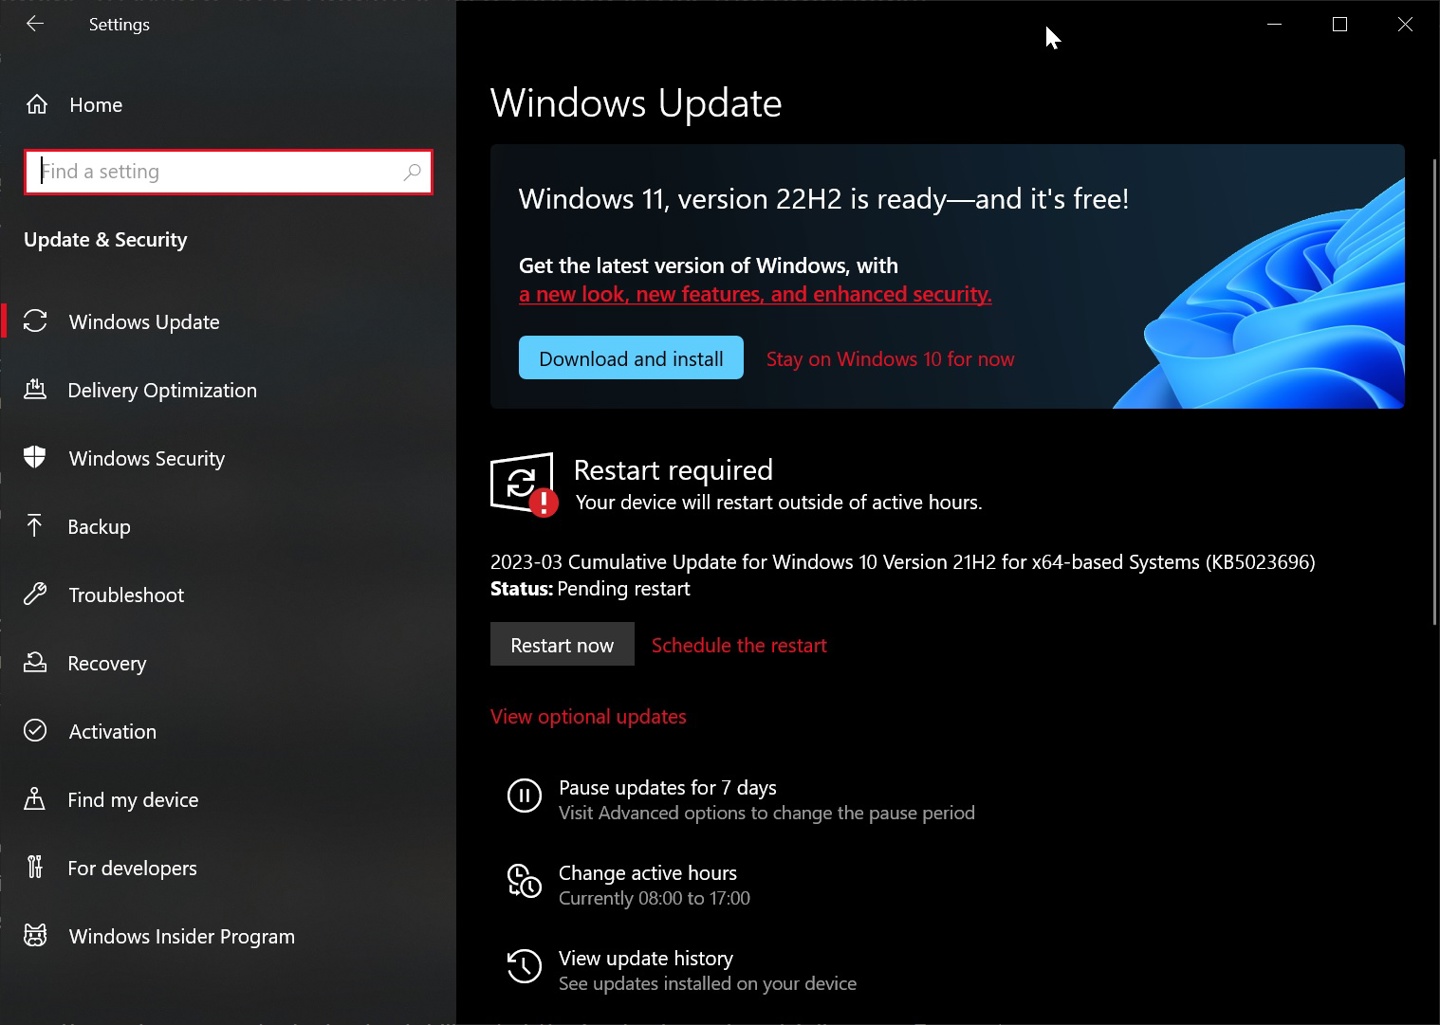Open the Recovery section
1440x1025 pixels.
click(106, 663)
